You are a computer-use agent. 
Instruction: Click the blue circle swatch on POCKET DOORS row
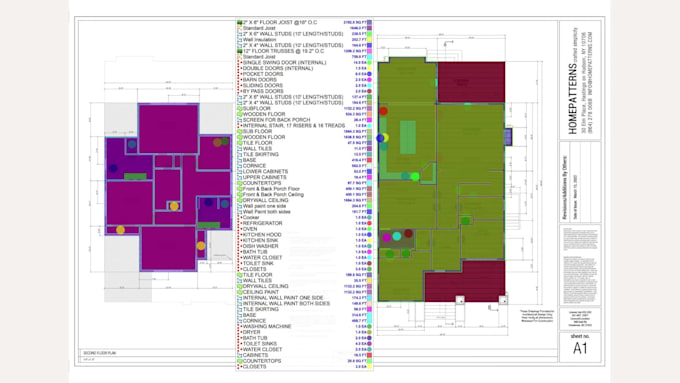369,74
